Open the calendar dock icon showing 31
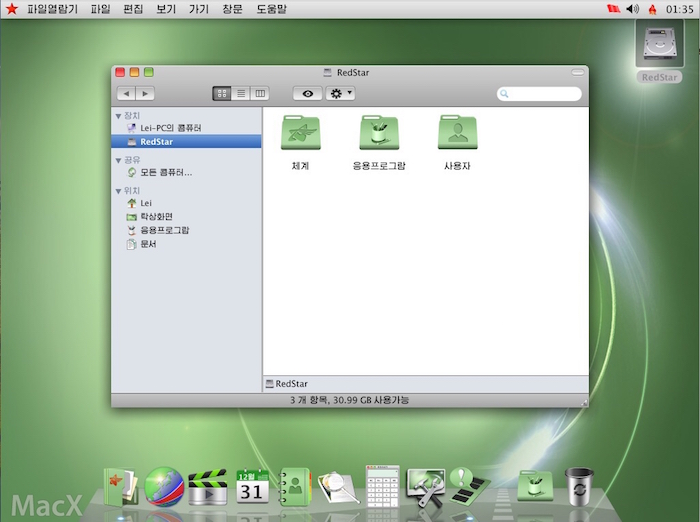The height and width of the screenshot is (522, 700). tap(252, 487)
